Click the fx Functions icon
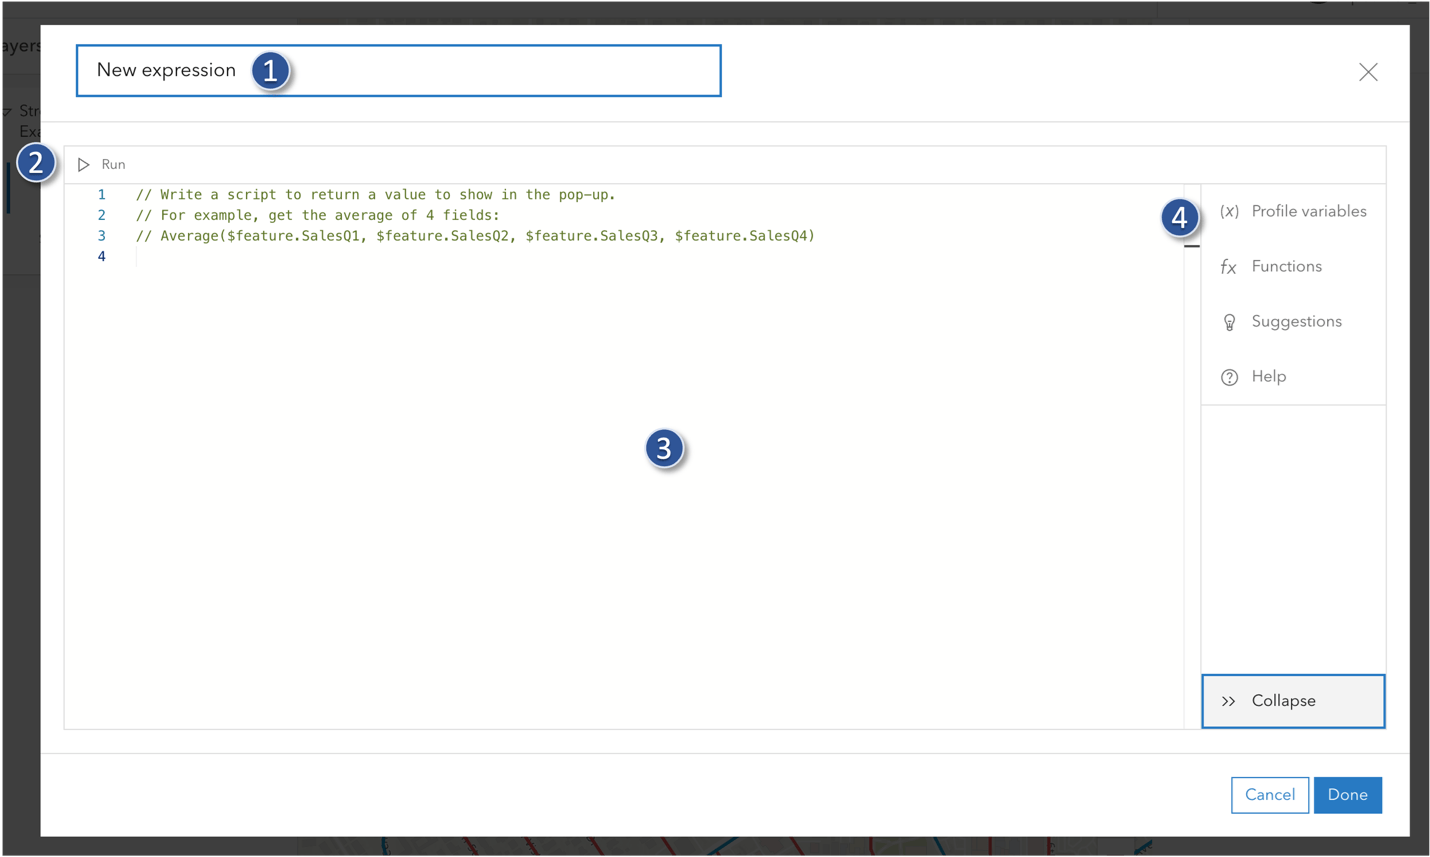Viewport: 1430px width, 857px height. 1229,266
